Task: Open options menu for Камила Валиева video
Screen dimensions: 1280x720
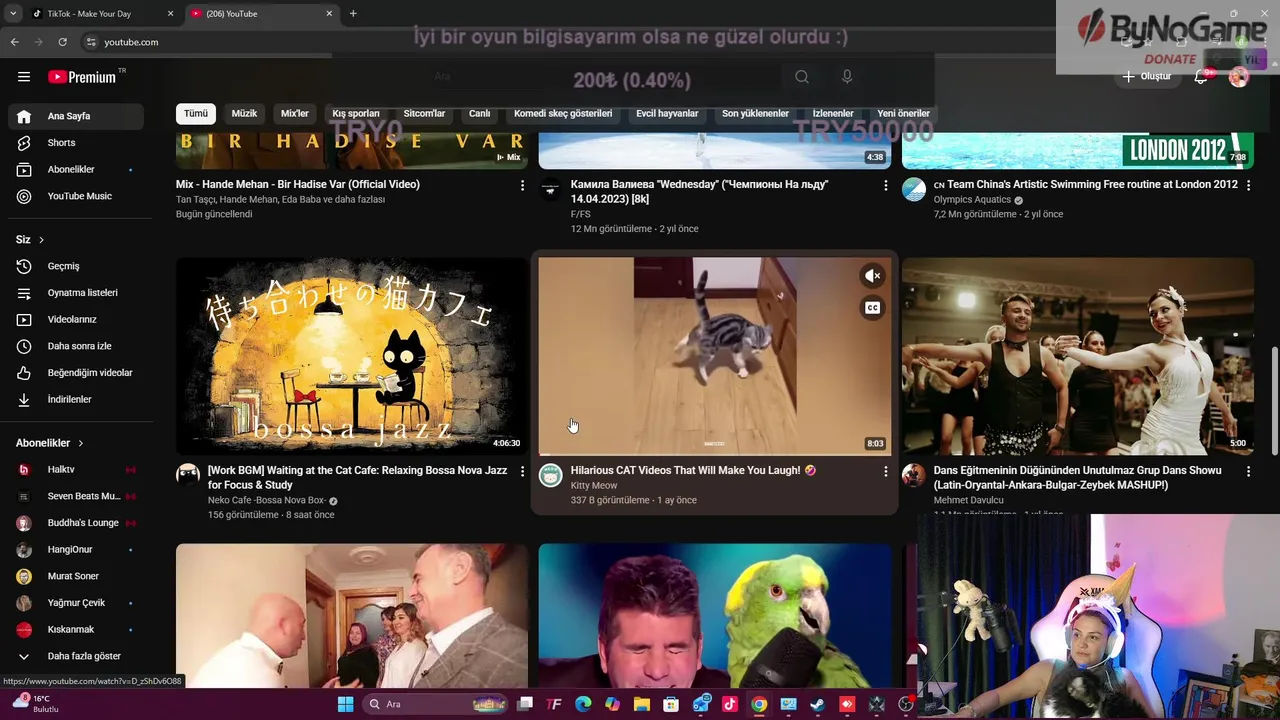Action: [885, 185]
